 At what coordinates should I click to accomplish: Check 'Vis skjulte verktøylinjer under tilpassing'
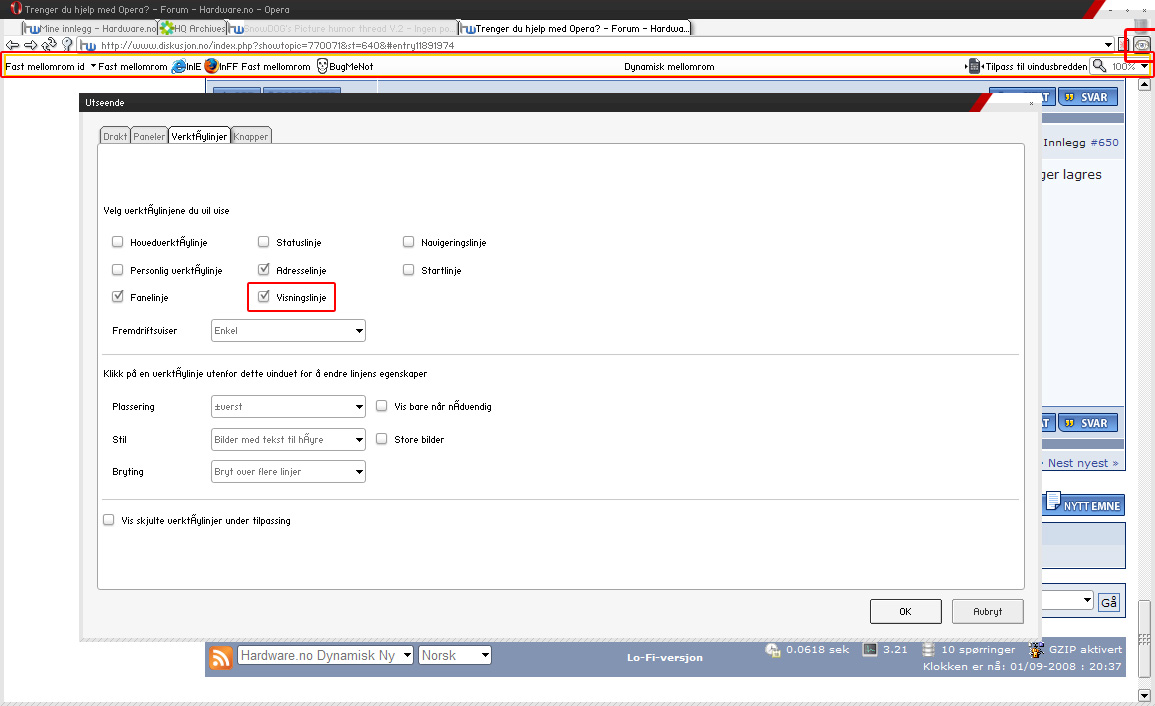click(109, 520)
